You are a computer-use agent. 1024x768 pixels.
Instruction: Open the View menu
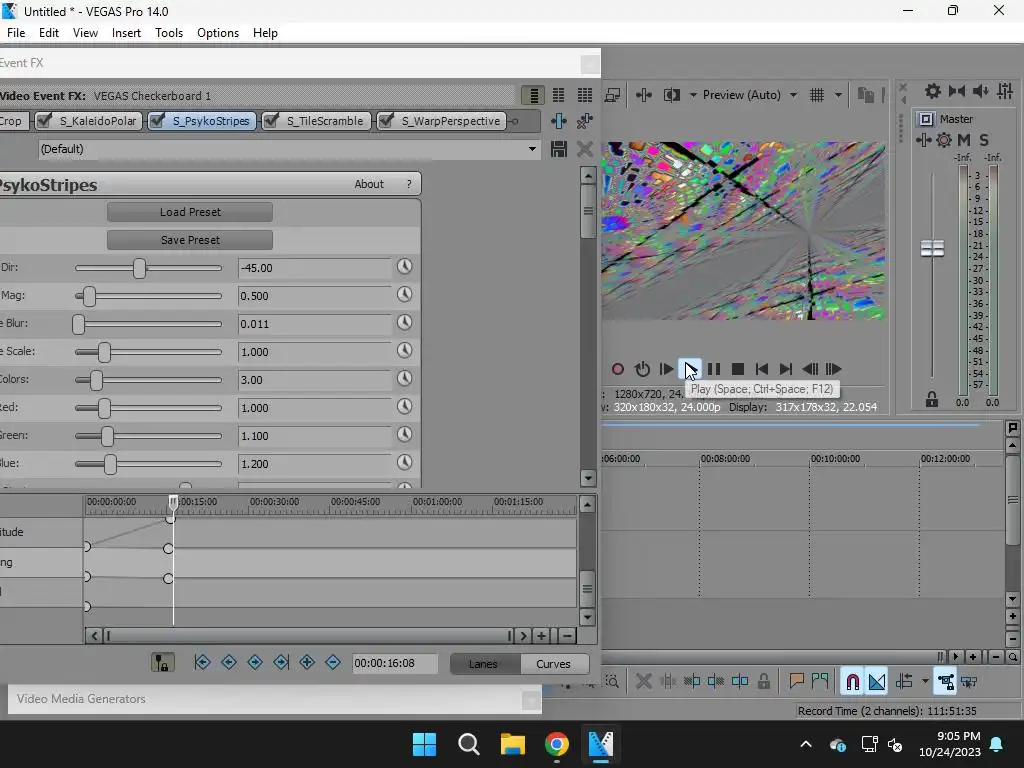(x=85, y=33)
